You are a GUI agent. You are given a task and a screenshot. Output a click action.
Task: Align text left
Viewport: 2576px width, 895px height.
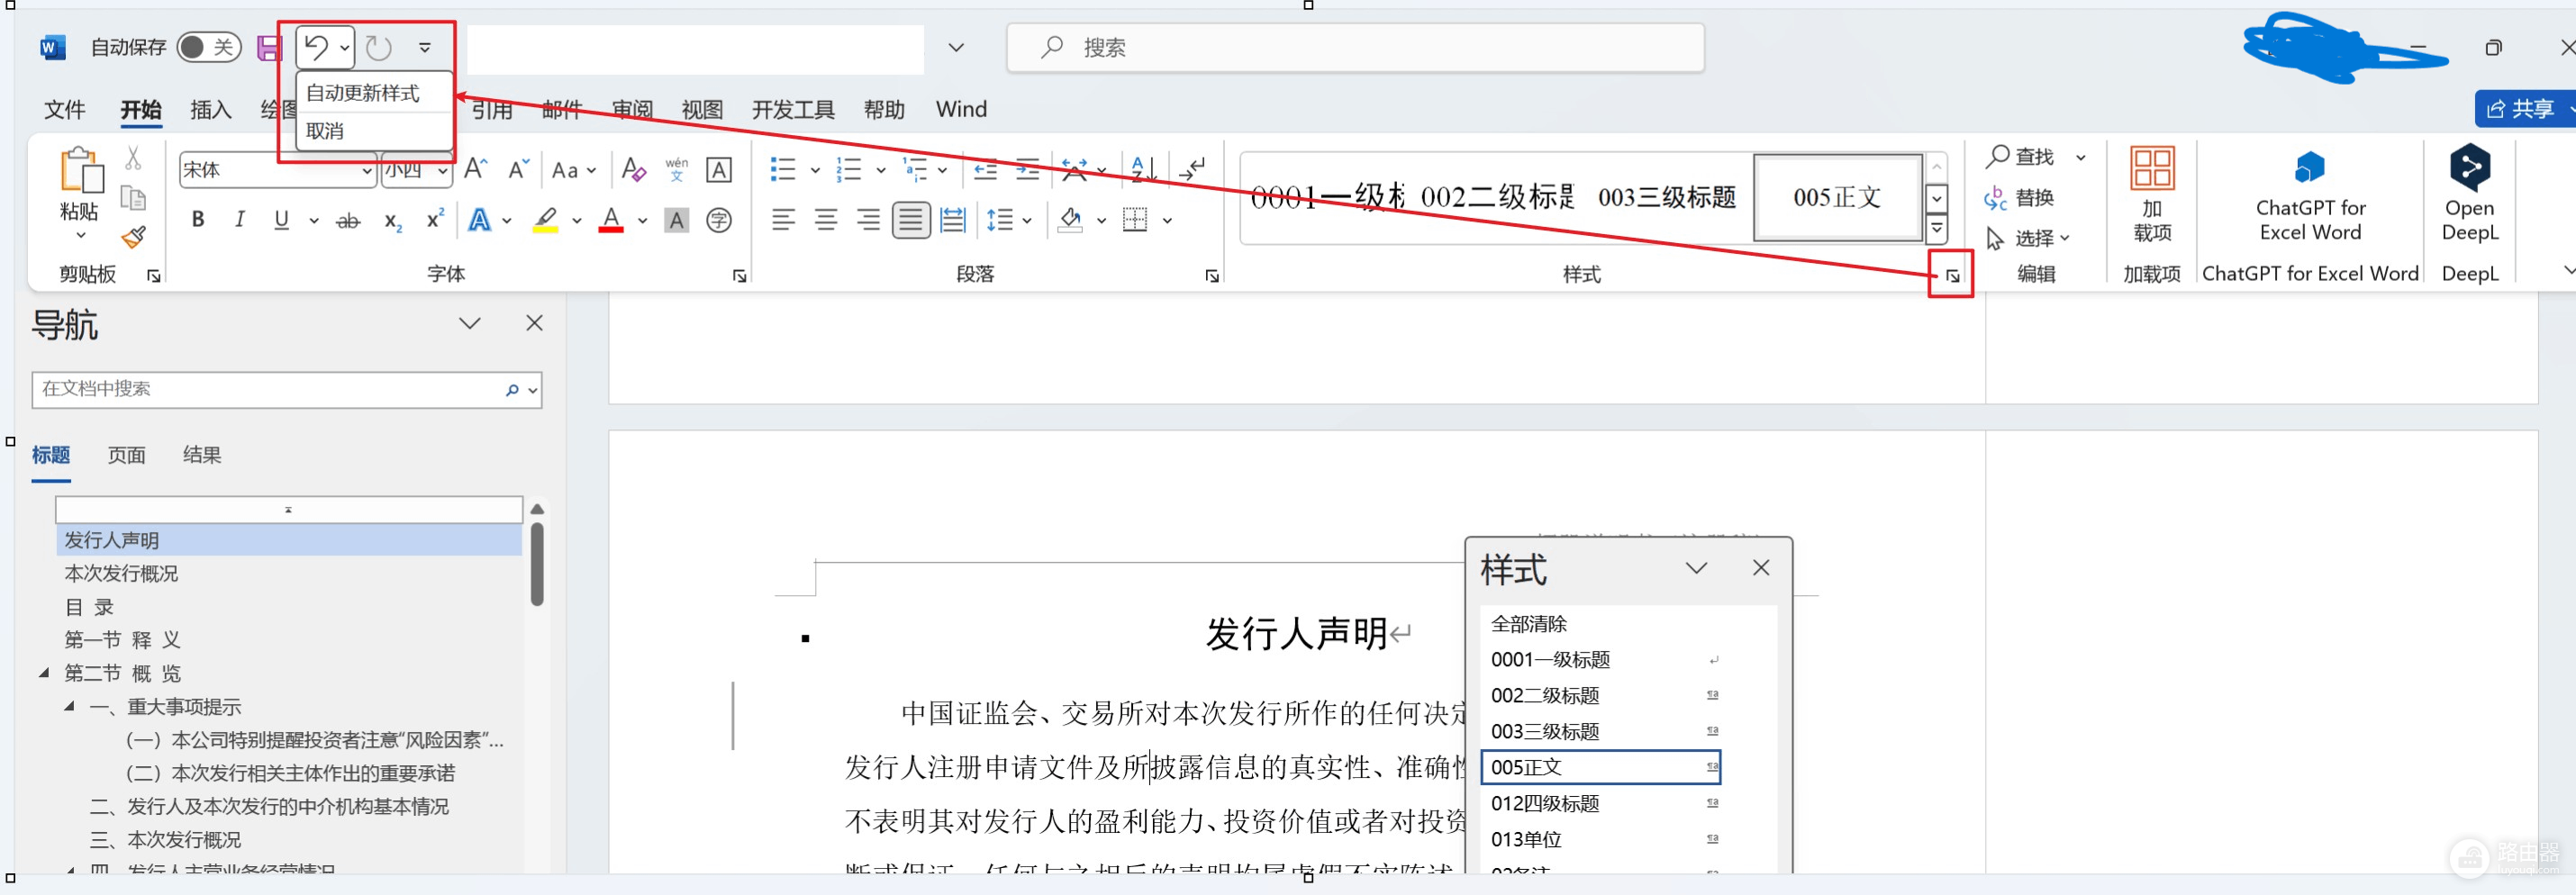tap(783, 219)
